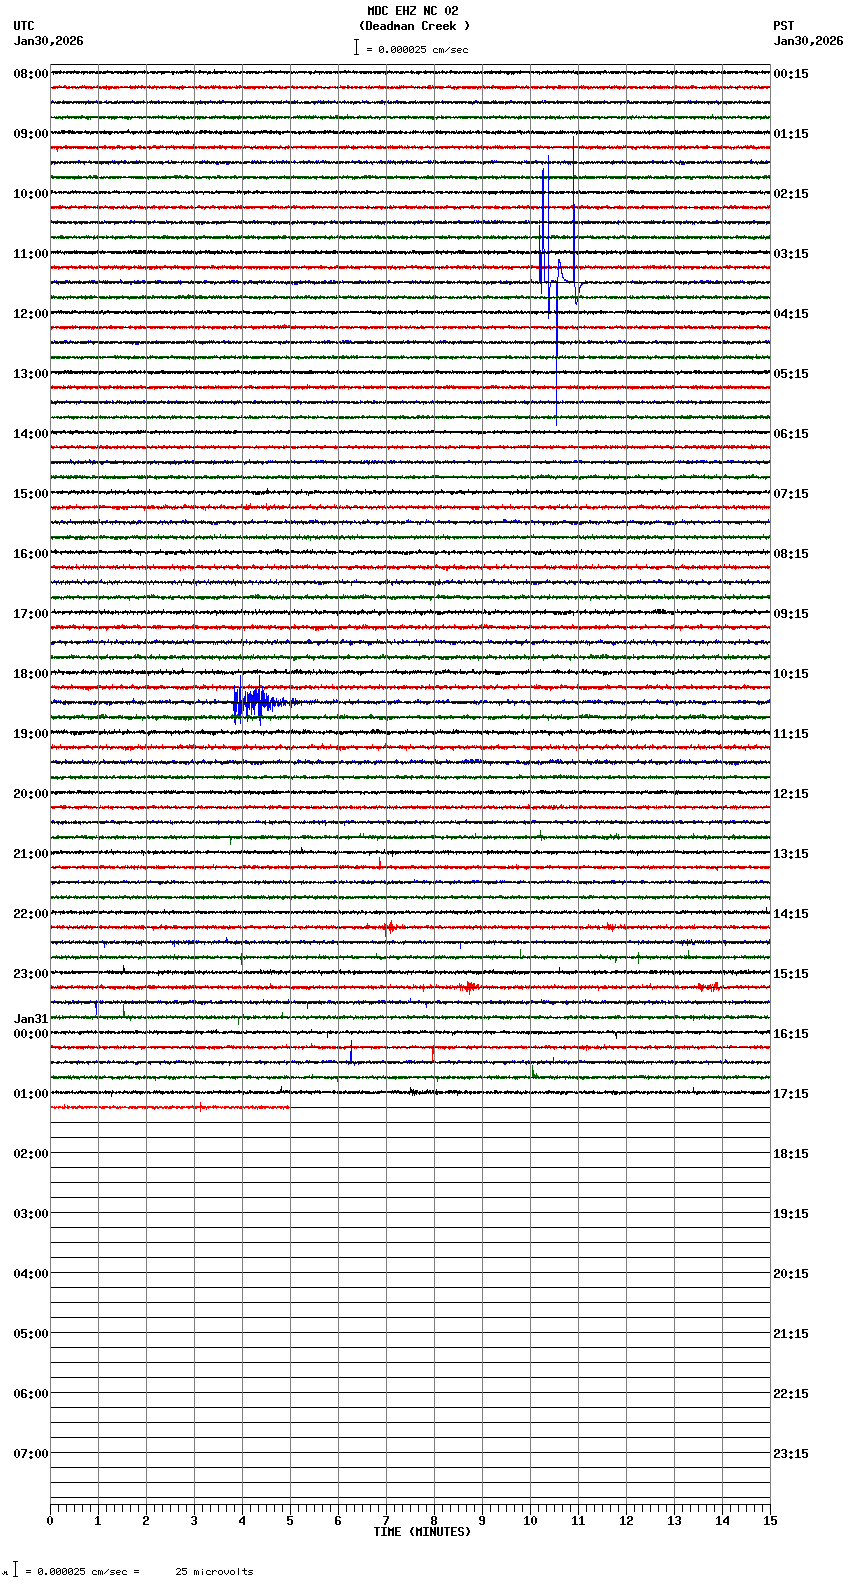
Task: Click the 18:00 UTC row label
Action: [31, 674]
